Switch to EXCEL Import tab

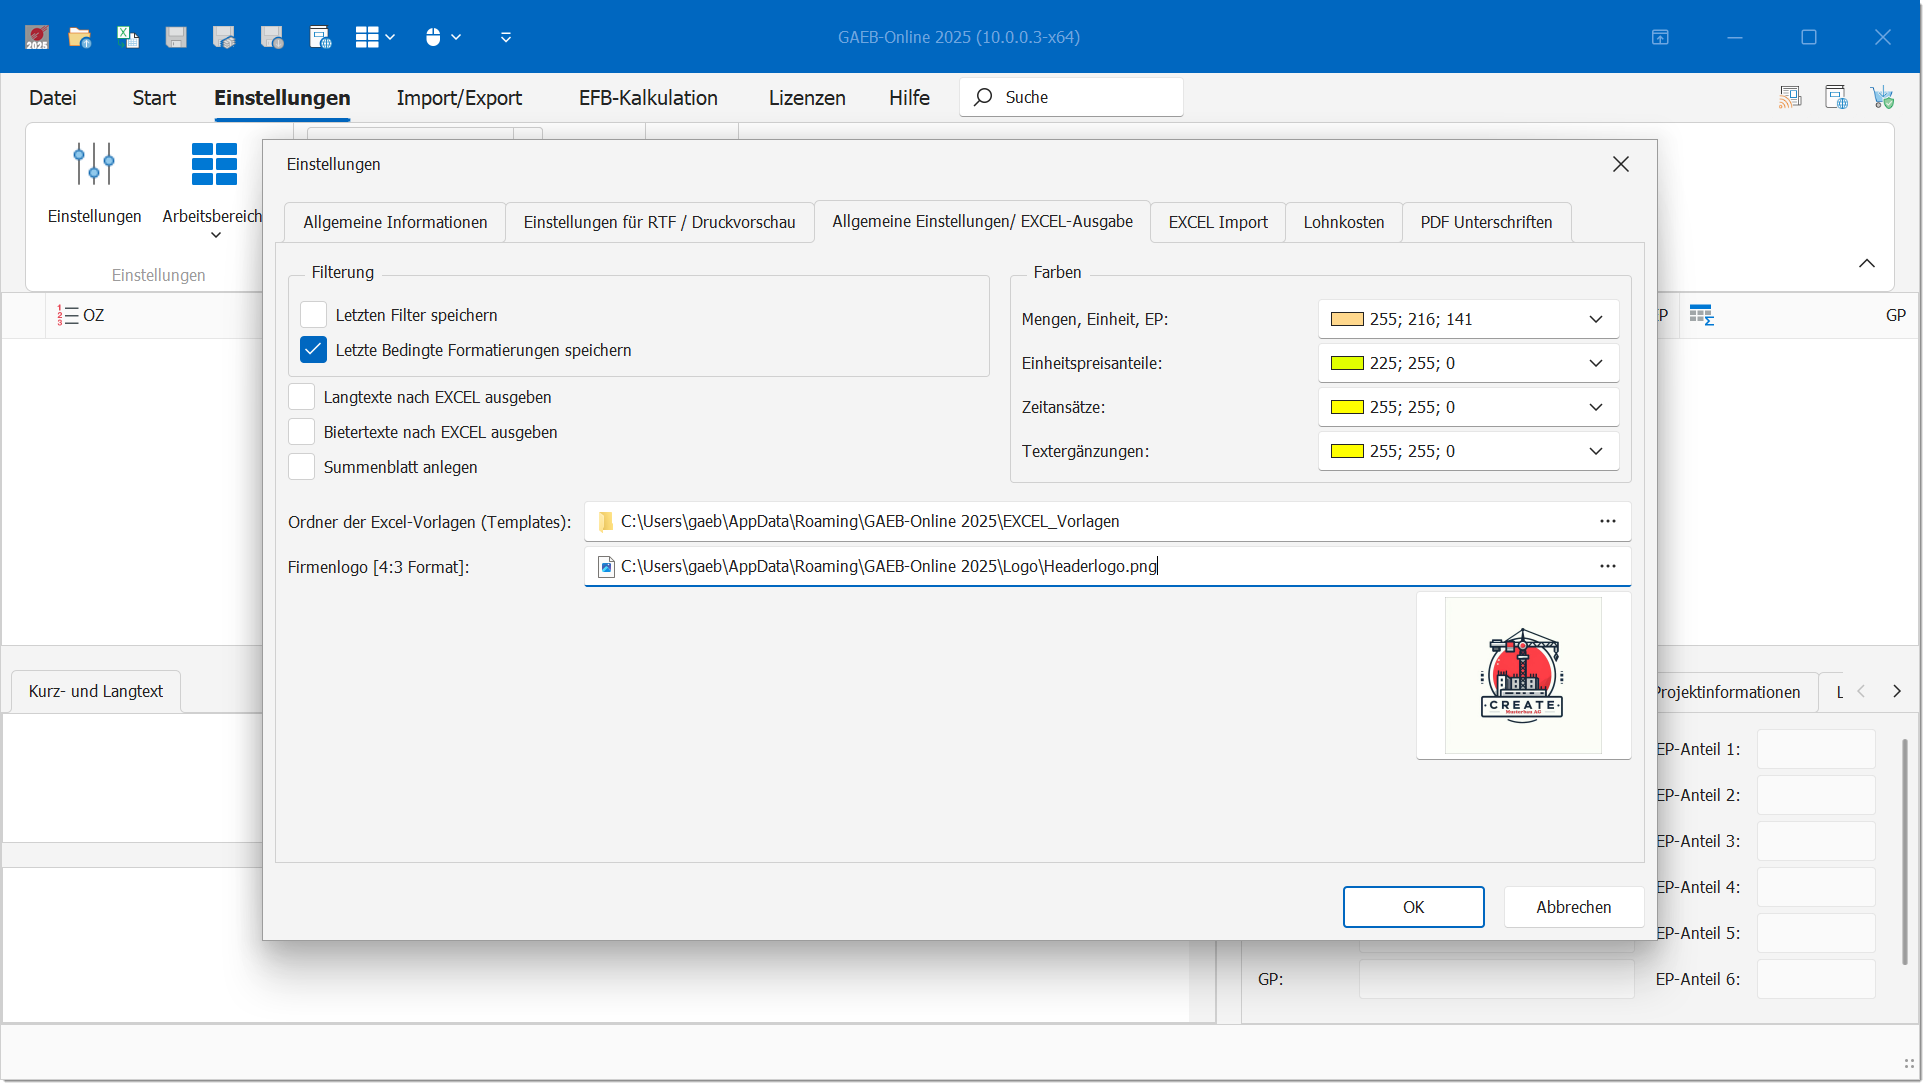click(1217, 222)
